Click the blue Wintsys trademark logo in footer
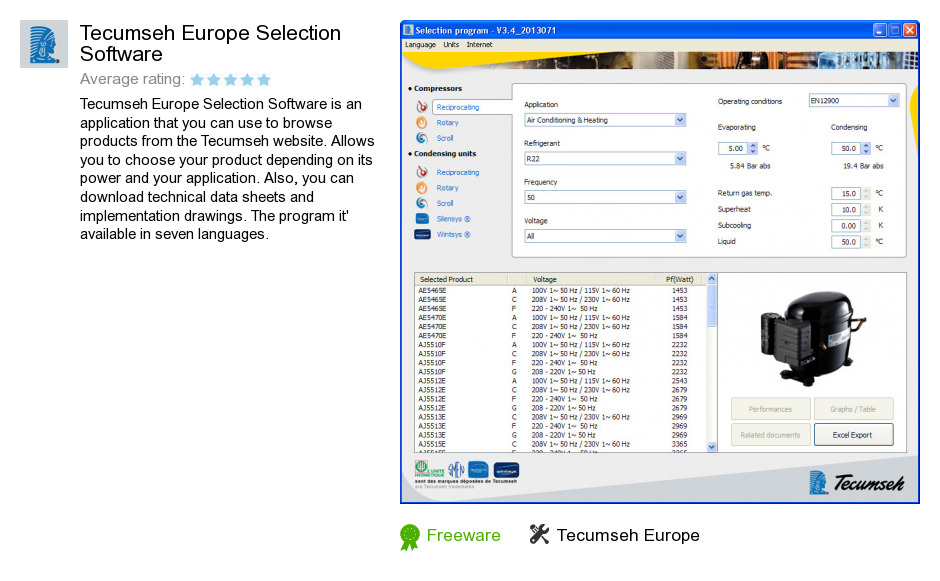Viewport: 940px width, 581px height. [x=506, y=470]
